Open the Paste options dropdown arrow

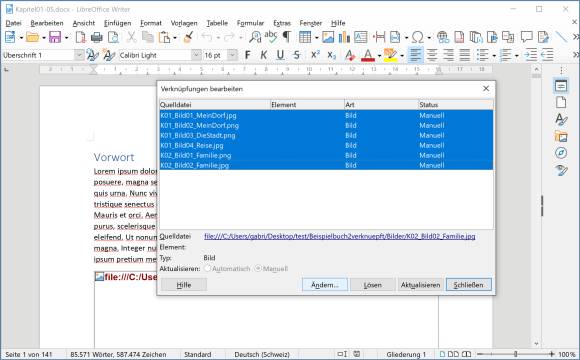click(x=175, y=37)
